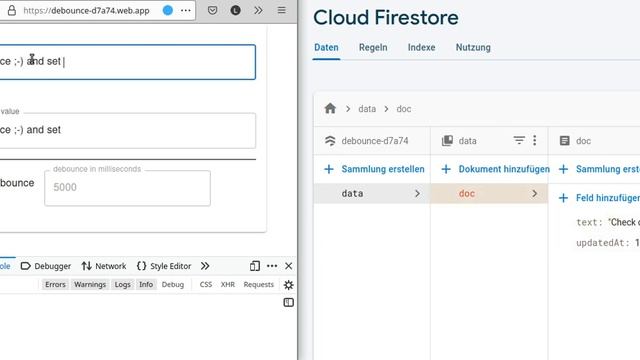Select the 'data' collection row
This screenshot has height=360, width=640.
(372, 193)
